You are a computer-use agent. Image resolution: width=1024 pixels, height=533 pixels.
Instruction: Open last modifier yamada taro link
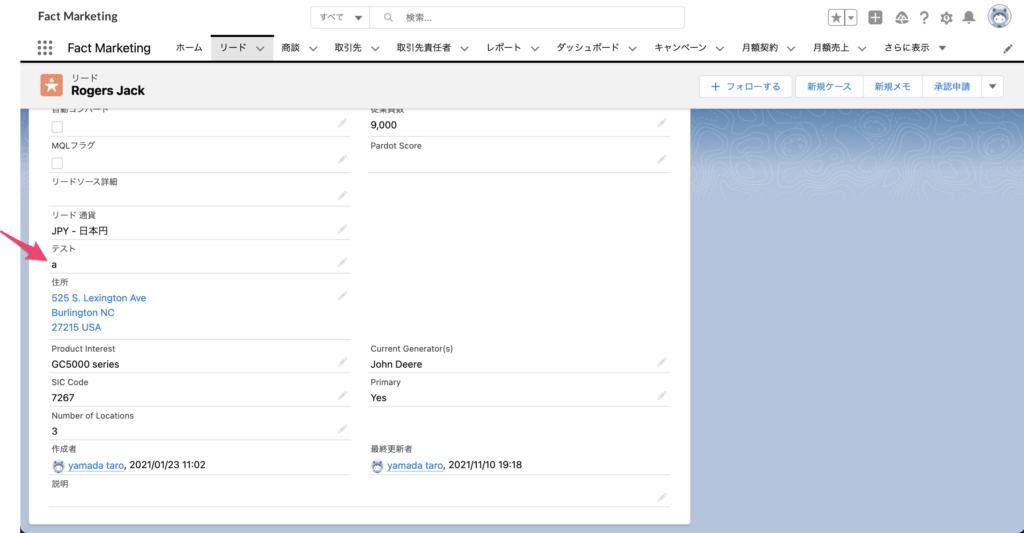click(x=415, y=465)
